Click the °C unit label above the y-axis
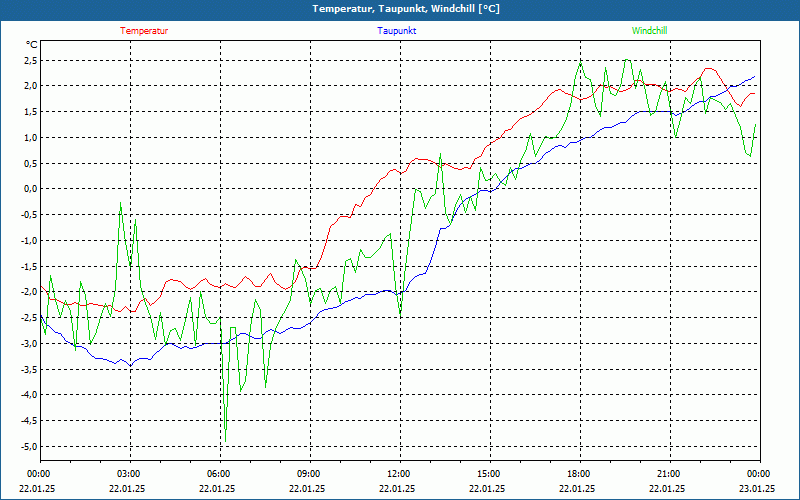Viewport: 800px width, 500px height. coord(32,45)
